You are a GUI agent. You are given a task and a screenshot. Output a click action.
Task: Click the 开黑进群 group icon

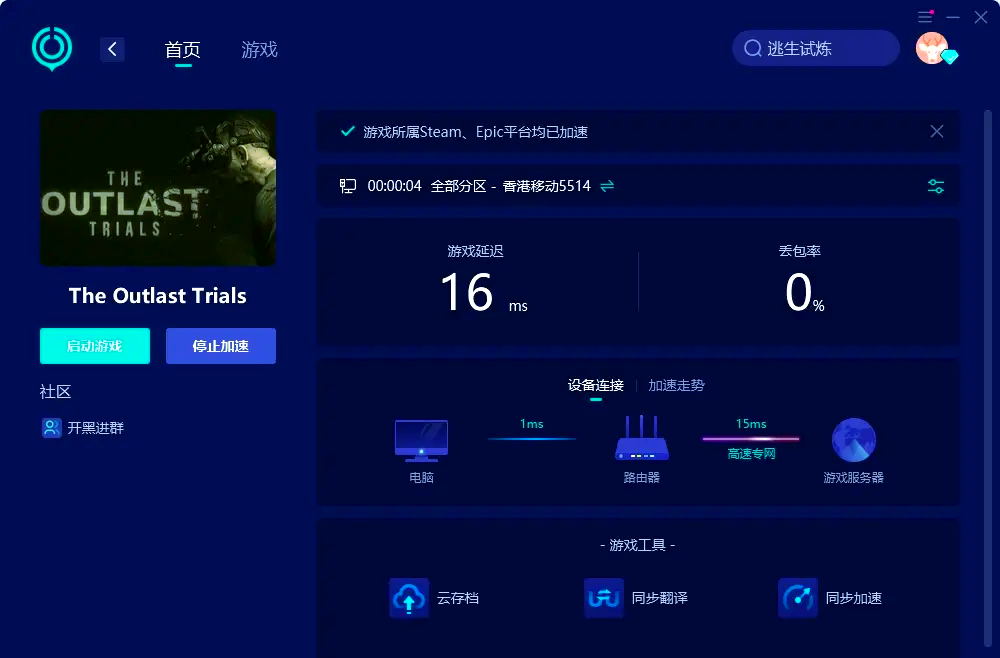52,427
